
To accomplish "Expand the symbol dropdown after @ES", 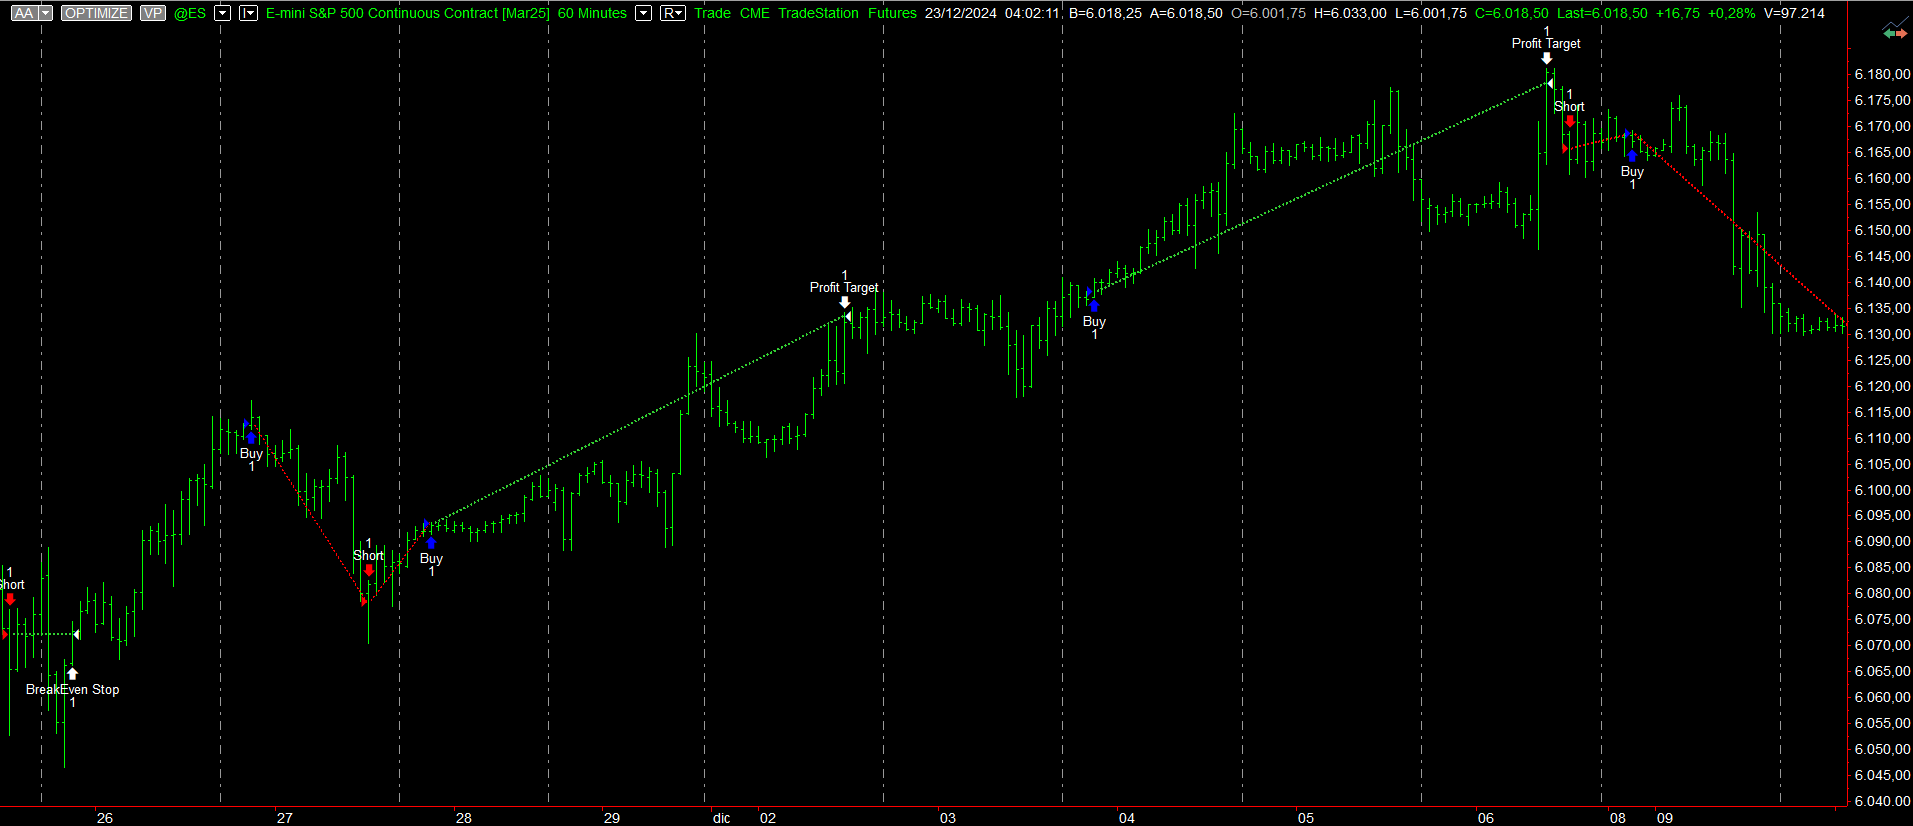I will [x=223, y=13].
